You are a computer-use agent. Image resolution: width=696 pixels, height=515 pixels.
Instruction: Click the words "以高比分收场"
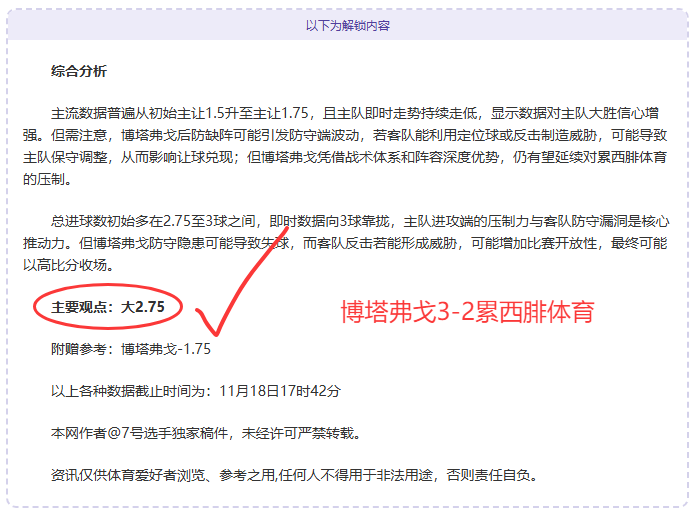(64, 265)
